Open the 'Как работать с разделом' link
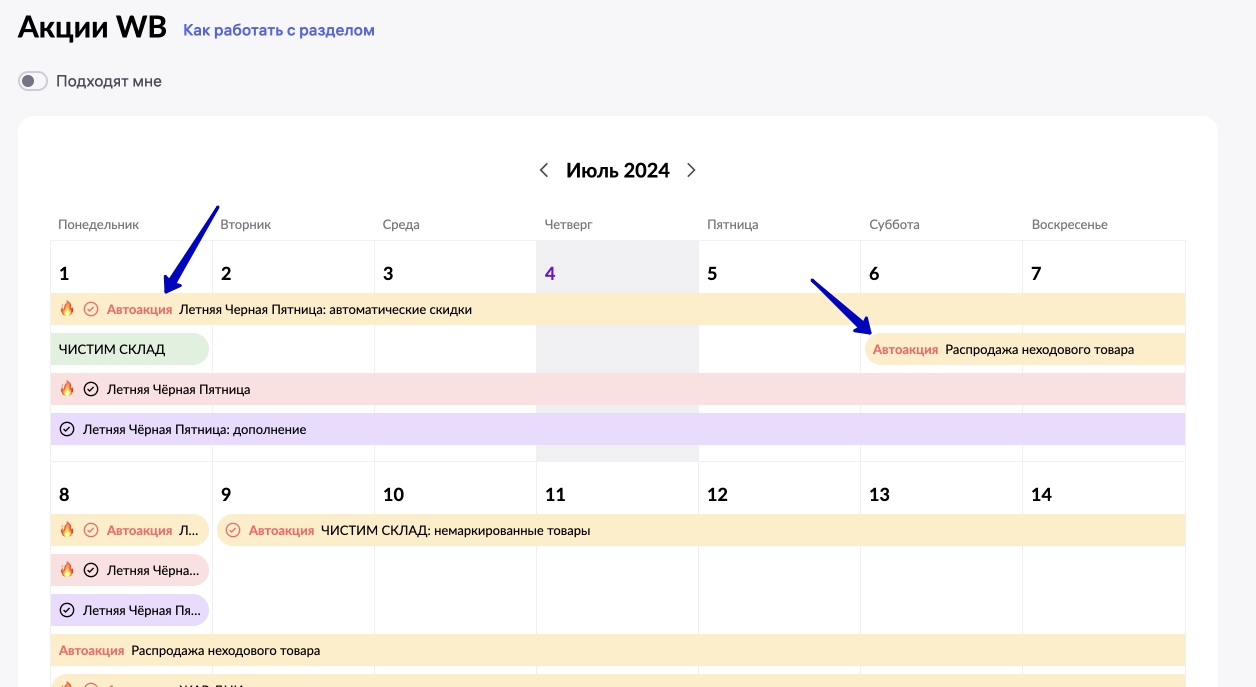The width and height of the screenshot is (1256, 687). tap(279, 30)
